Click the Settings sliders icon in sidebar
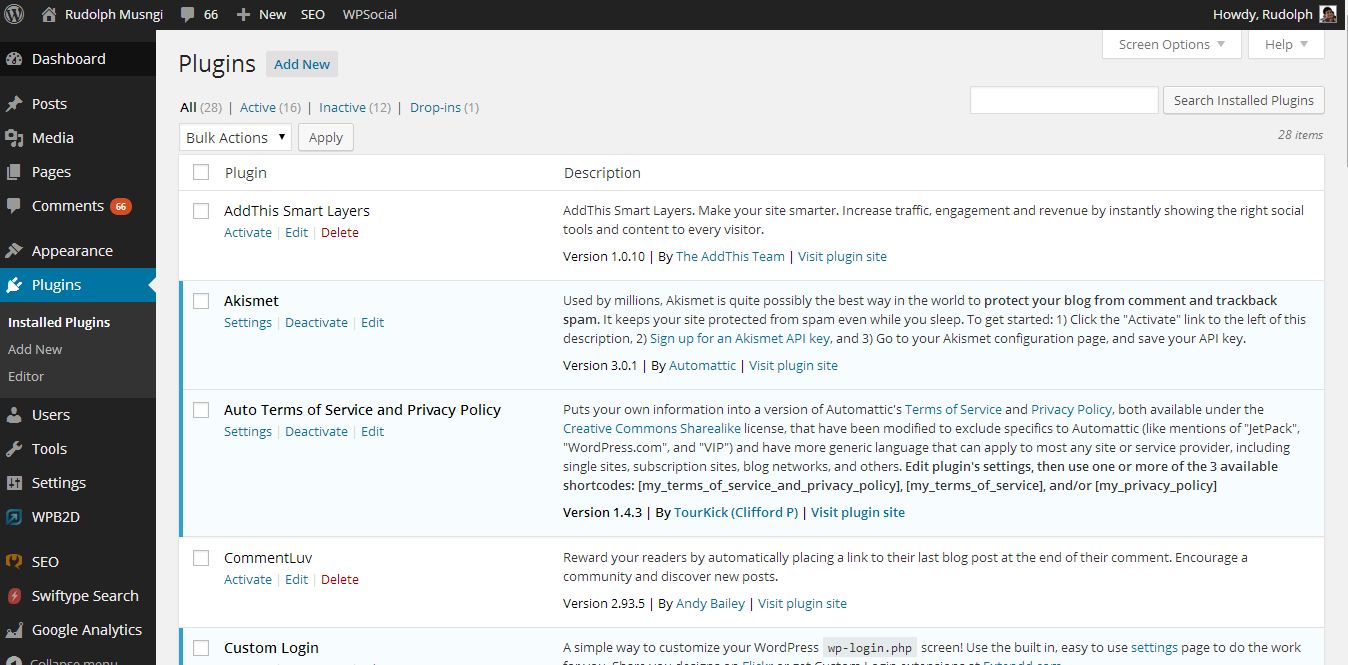1348x665 pixels. click(14, 483)
